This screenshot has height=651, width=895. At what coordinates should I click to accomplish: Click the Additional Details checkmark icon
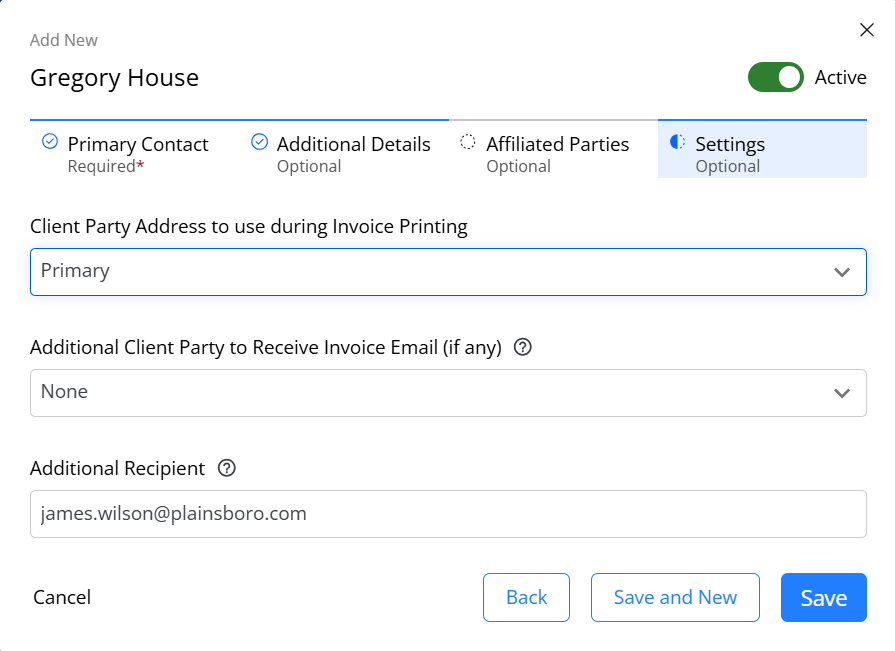click(259, 141)
